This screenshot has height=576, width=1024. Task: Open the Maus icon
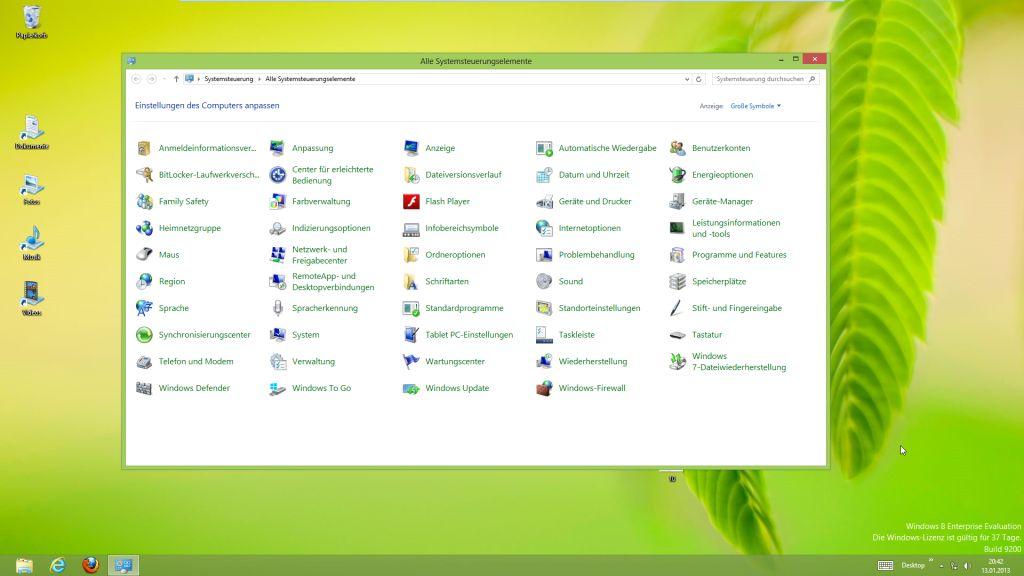click(x=144, y=255)
